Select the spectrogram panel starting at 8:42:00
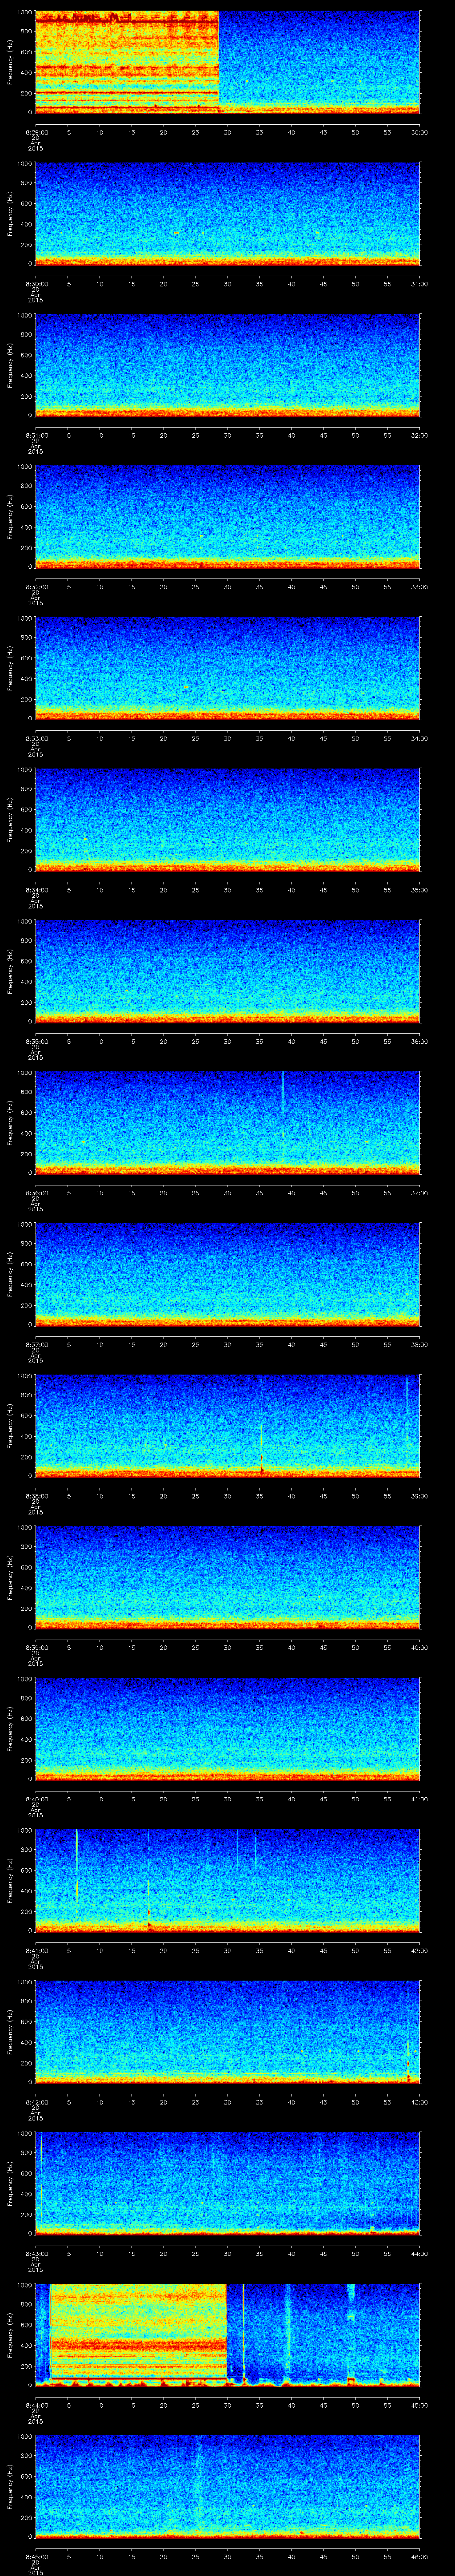The image size is (455, 2576). pyautogui.click(x=227, y=2032)
